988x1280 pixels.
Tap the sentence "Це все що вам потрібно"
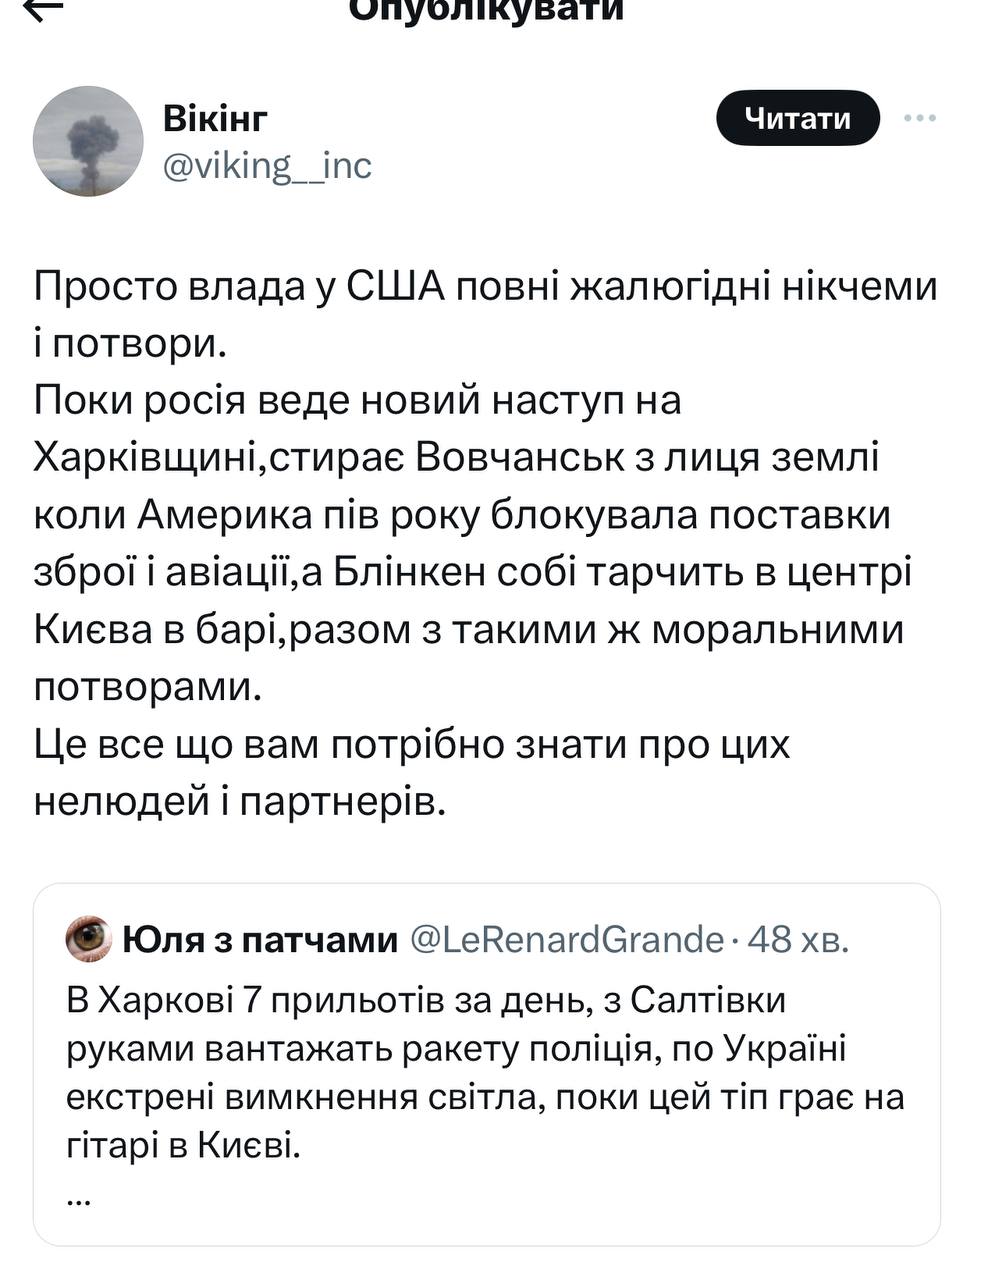pyautogui.click(x=411, y=745)
